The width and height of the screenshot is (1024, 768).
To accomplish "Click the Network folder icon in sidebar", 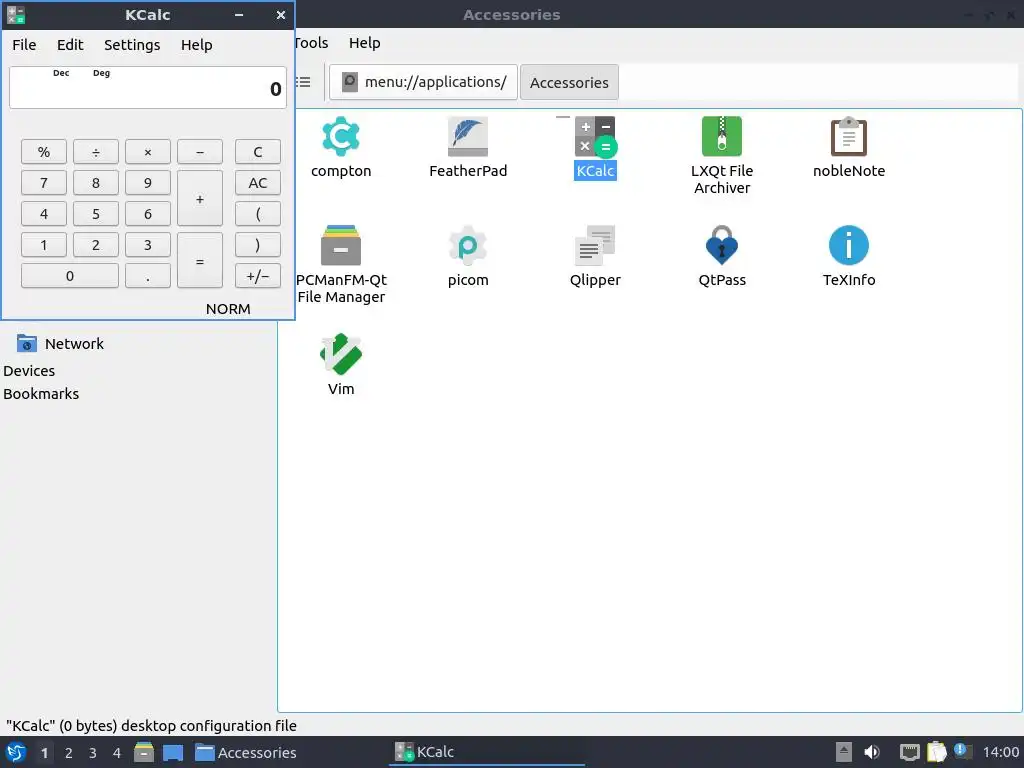I will pos(27,343).
